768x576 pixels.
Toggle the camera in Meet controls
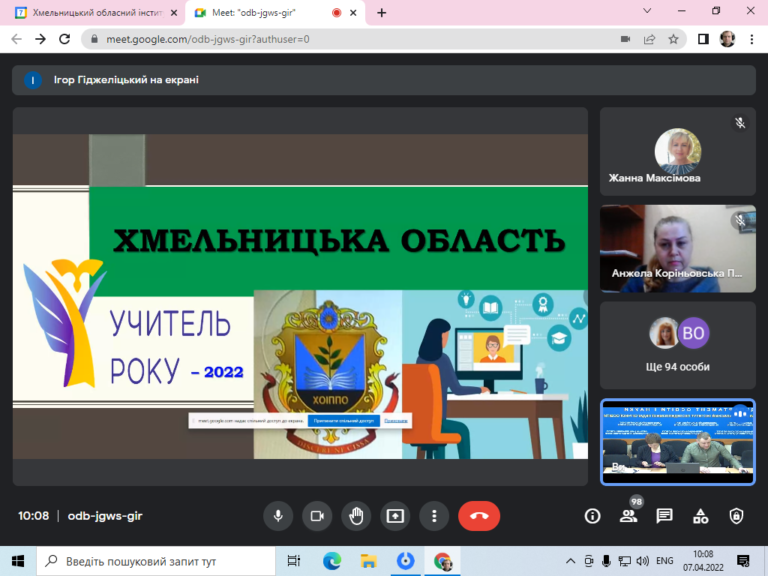click(317, 516)
